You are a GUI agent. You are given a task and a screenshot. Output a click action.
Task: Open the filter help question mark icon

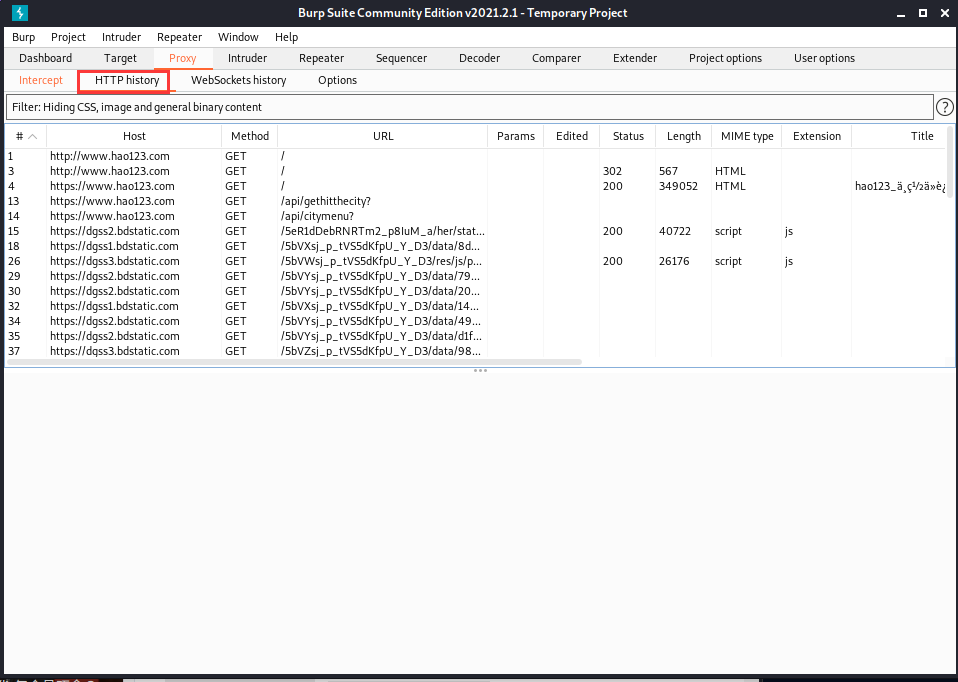click(945, 108)
